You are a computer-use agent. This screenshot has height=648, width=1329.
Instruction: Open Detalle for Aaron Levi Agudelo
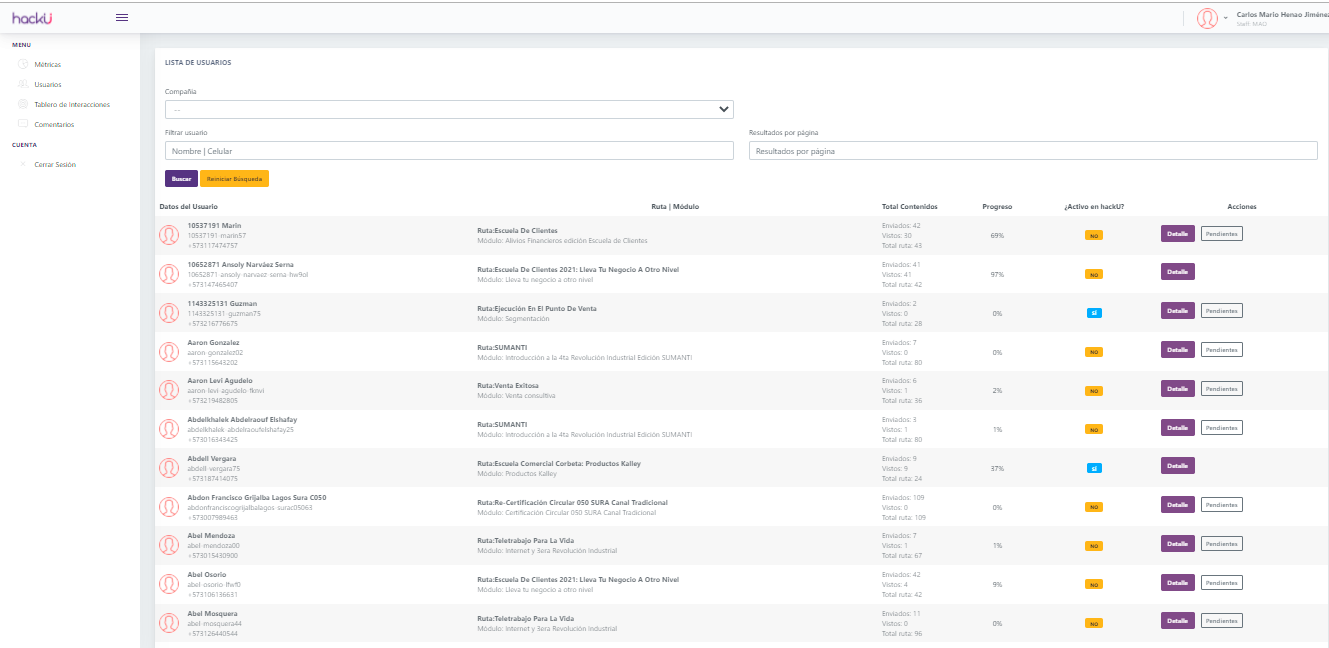click(1178, 388)
